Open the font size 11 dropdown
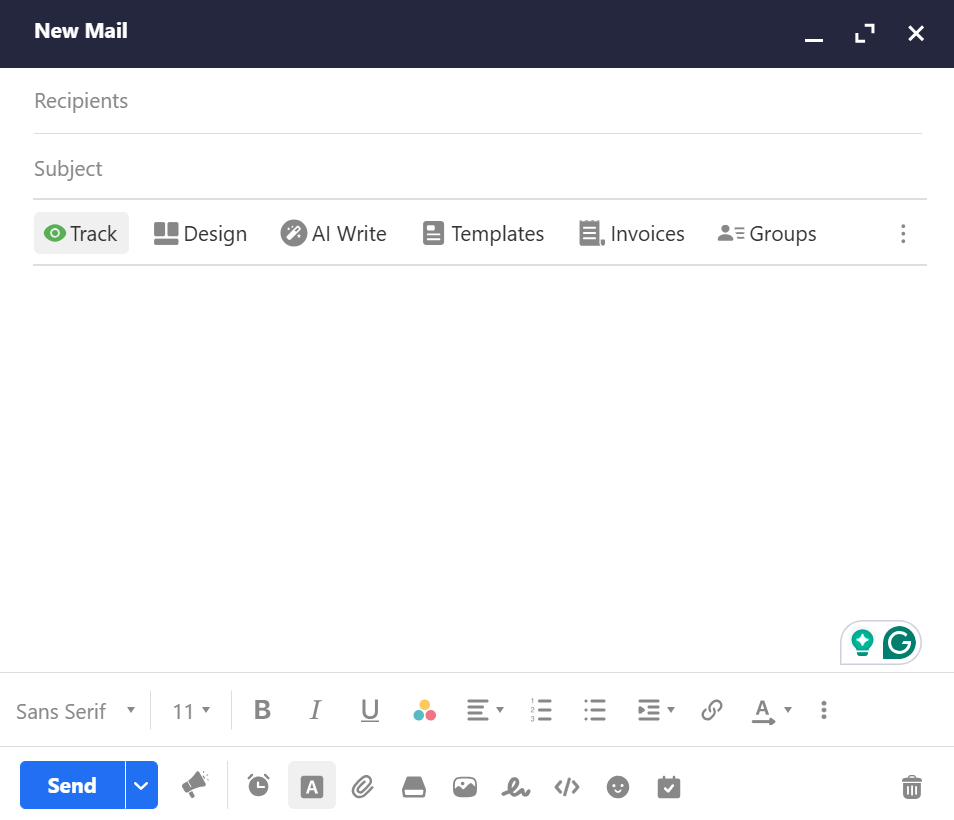Screen dimensions: 954x820 pos(191,711)
